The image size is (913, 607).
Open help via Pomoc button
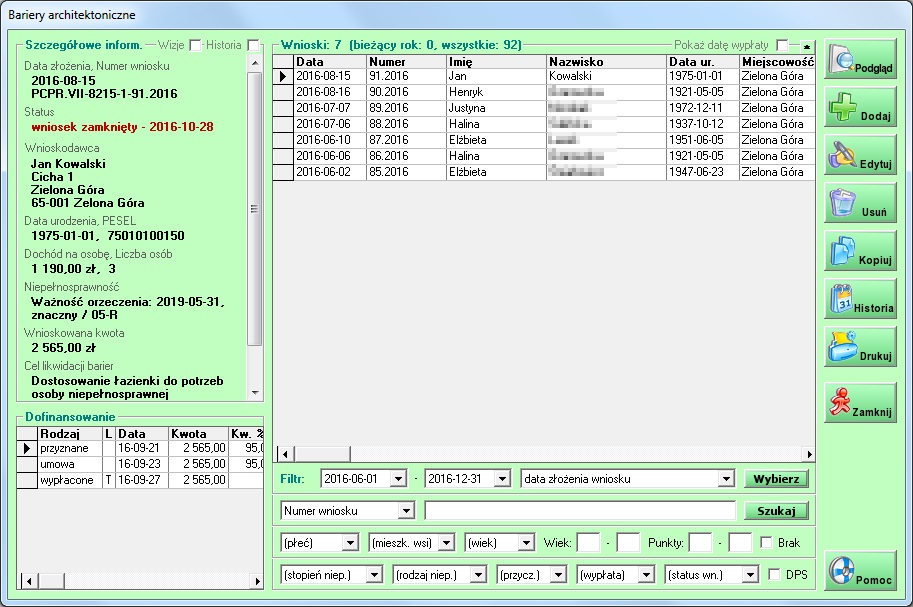click(860, 571)
